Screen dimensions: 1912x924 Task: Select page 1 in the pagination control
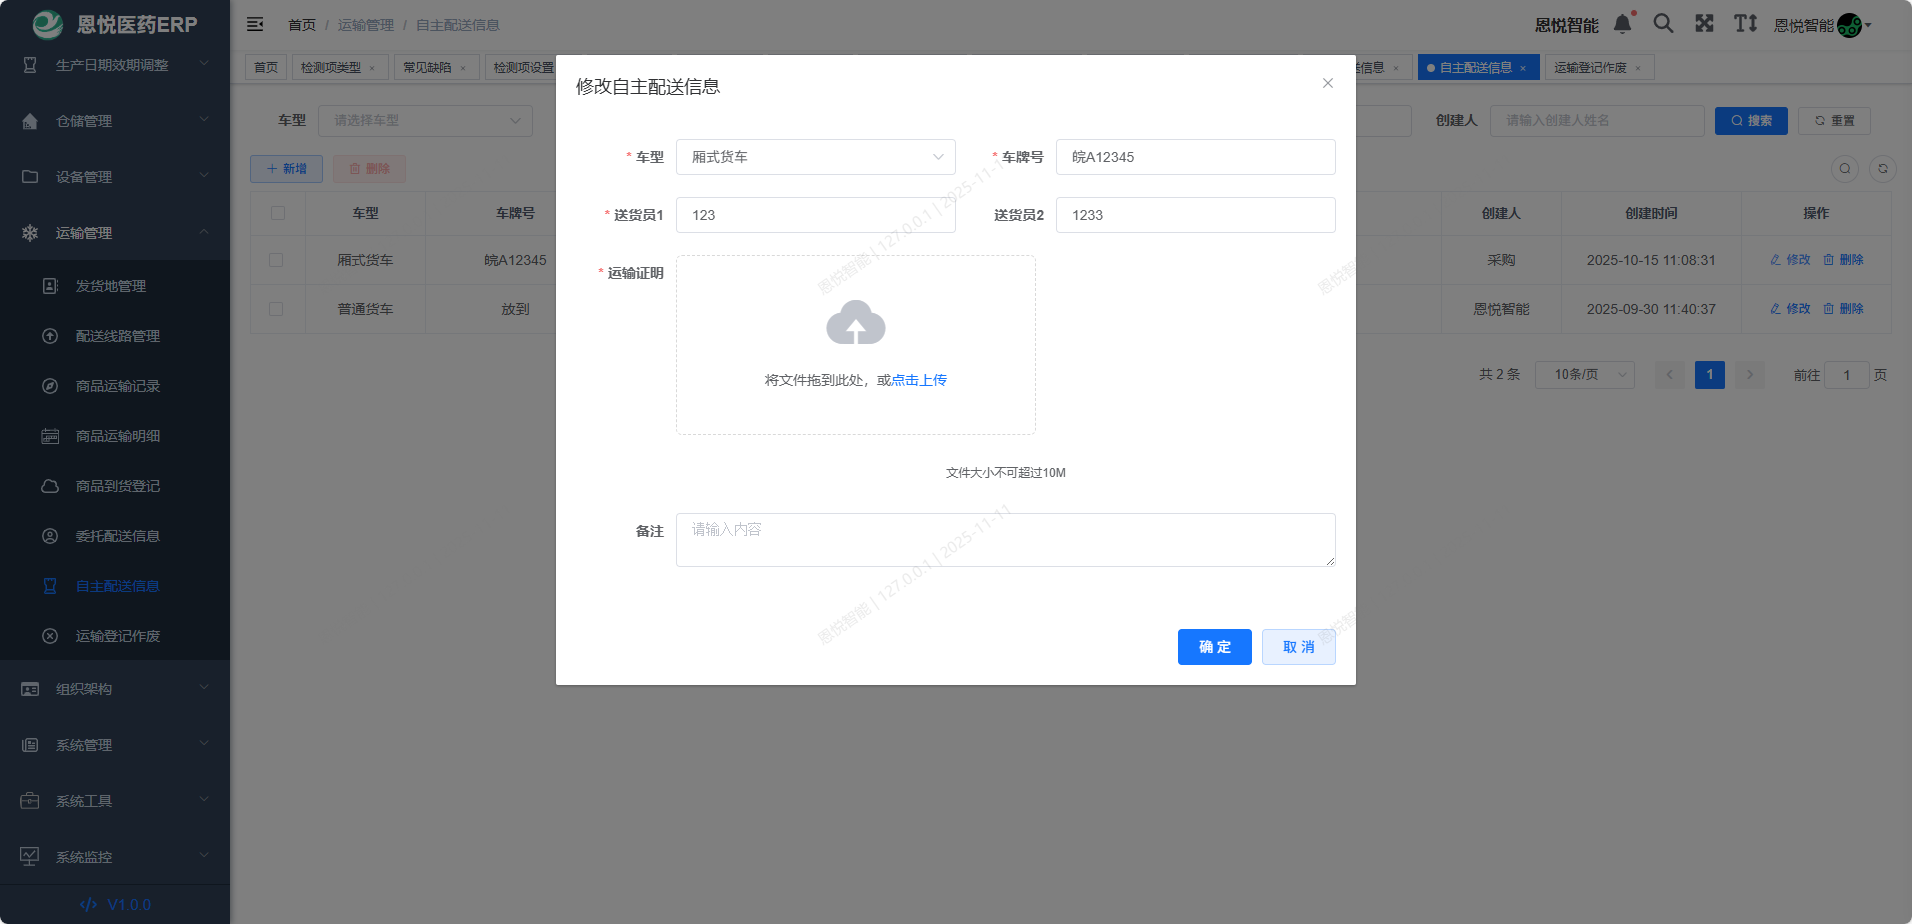click(x=1709, y=374)
